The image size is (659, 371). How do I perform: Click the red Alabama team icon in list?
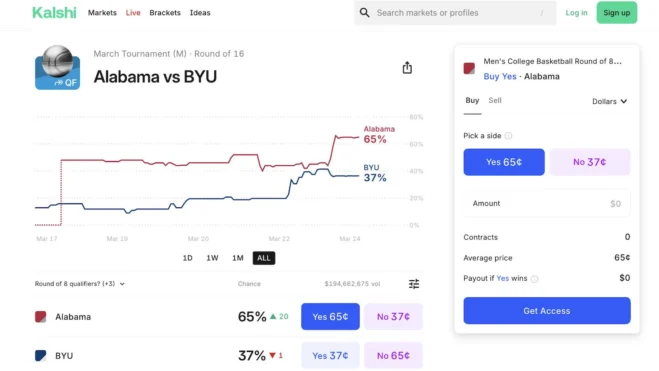click(x=40, y=317)
